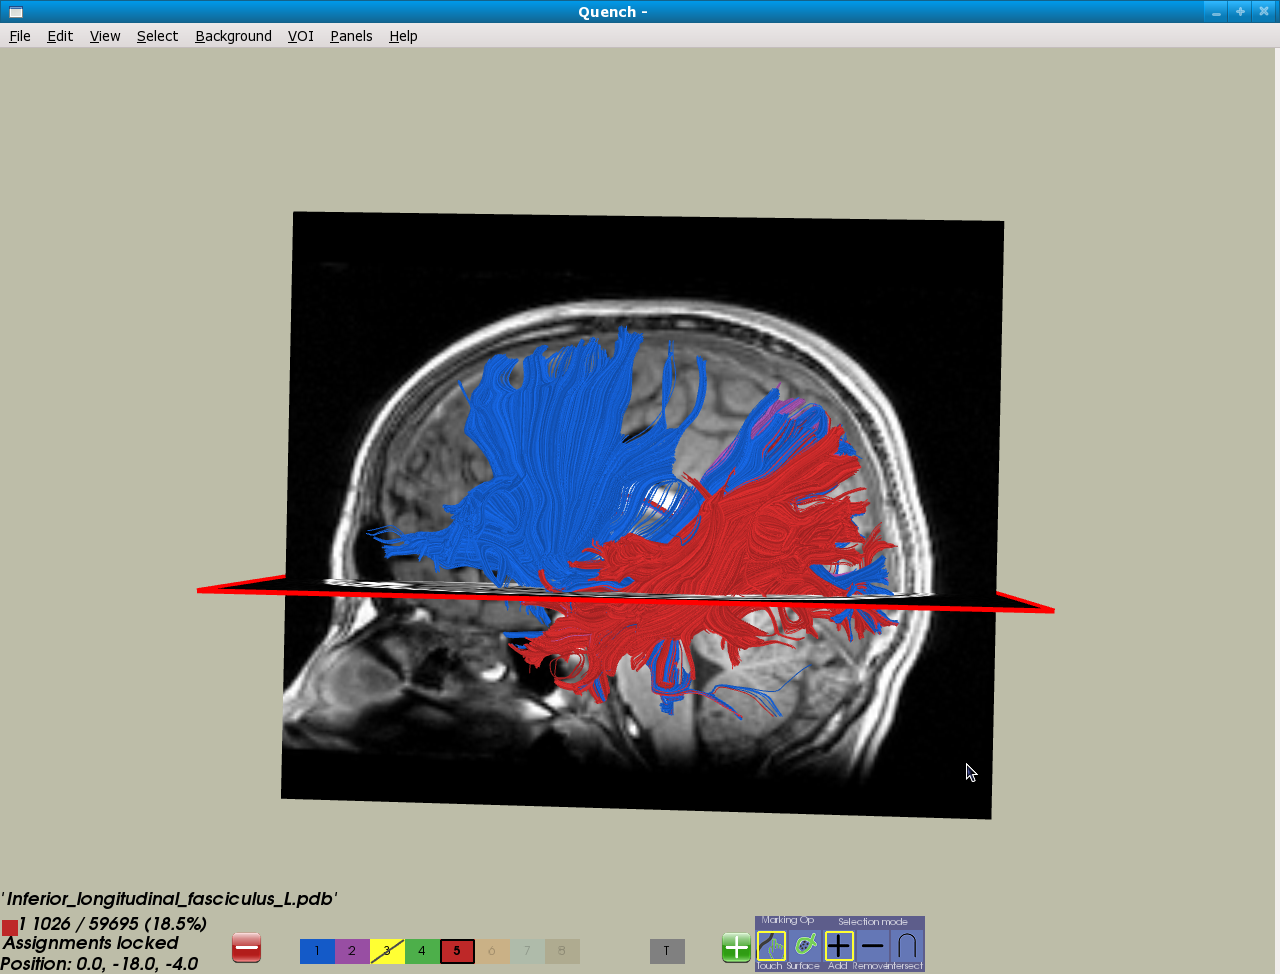Open the File menu
Screen dimensions: 1280x974
click(20, 36)
